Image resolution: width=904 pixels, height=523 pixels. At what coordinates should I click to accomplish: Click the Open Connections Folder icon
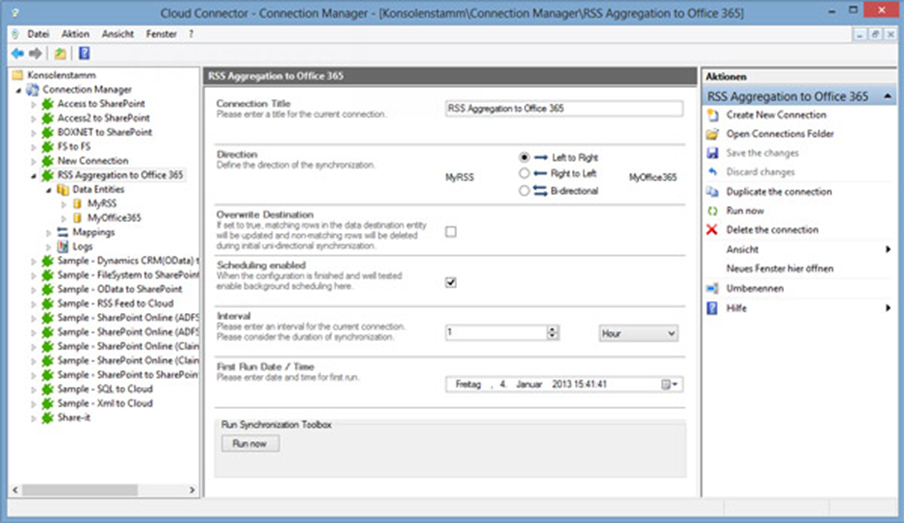click(712, 134)
